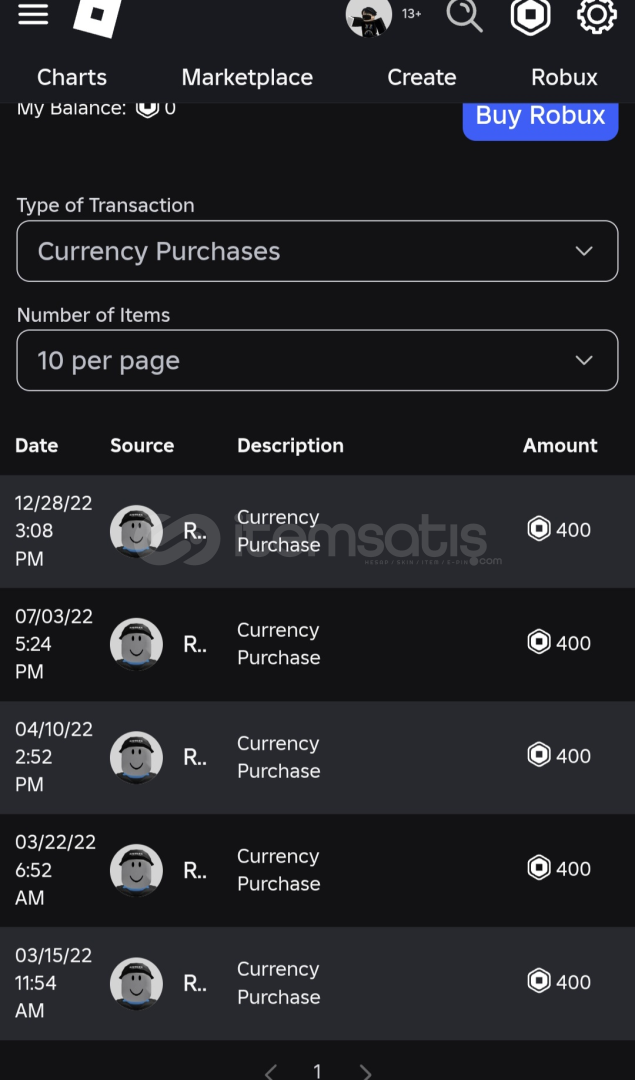Open the settings gear icon

pyautogui.click(x=596, y=16)
